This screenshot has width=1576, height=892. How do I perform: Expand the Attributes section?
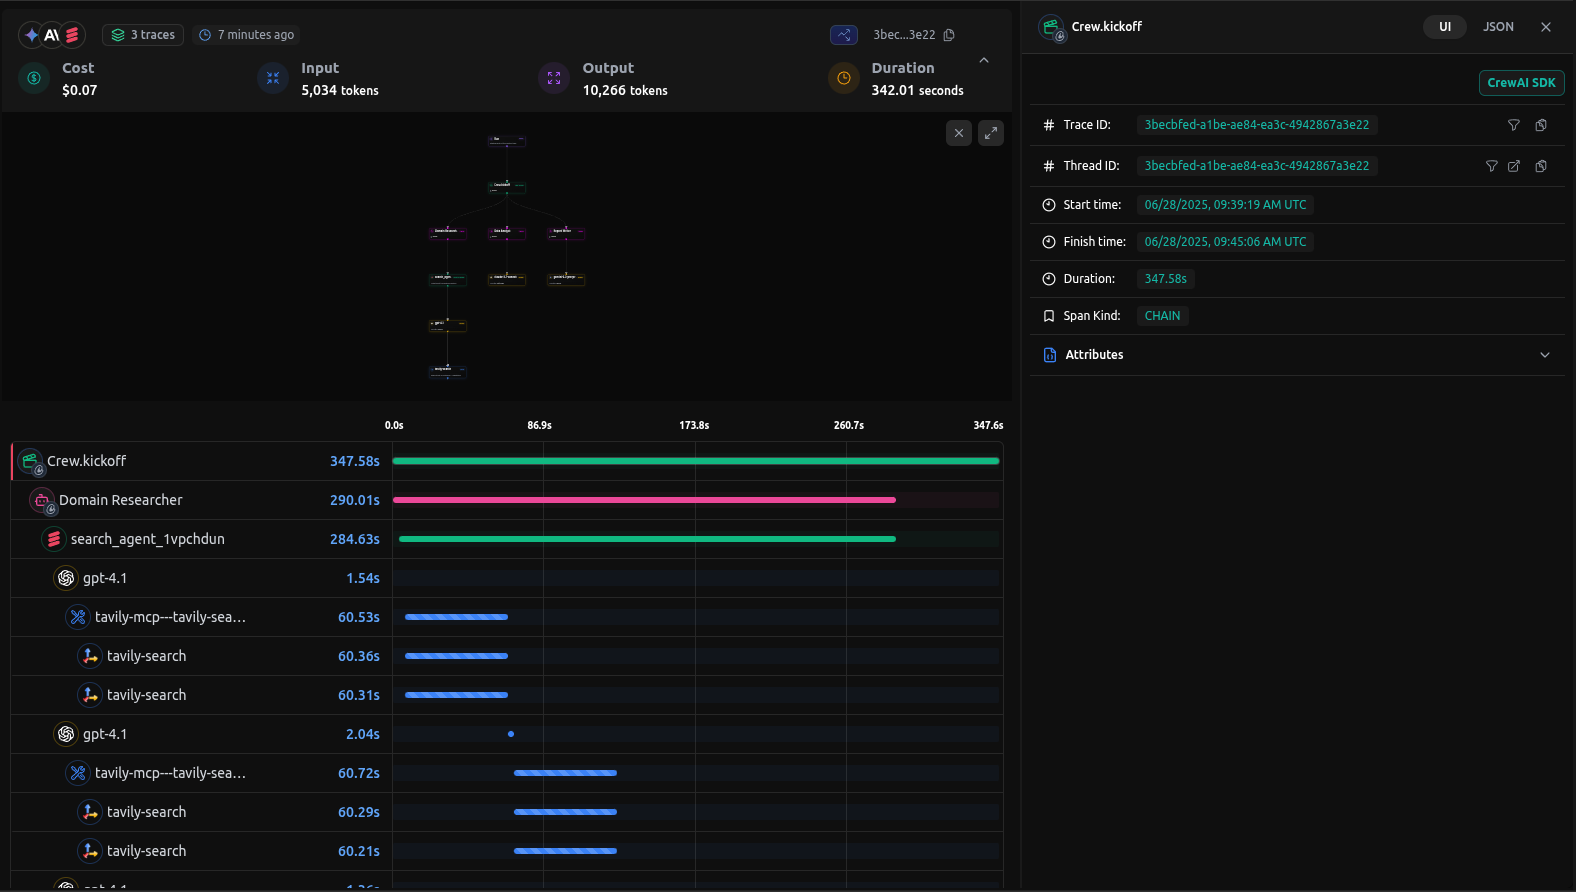pos(1544,355)
